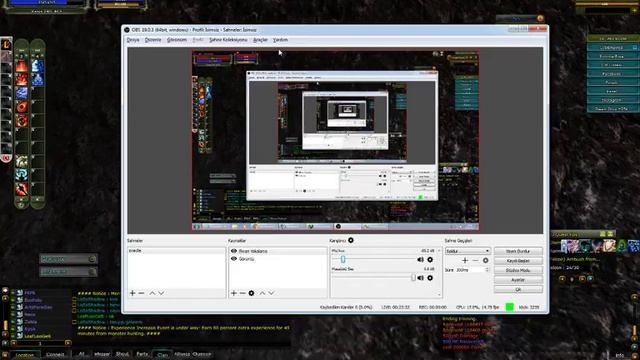Image resolution: width=640 pixels, height=360 pixels.
Task: Open Masaüstü Ses audio settings gear
Action: (430, 278)
